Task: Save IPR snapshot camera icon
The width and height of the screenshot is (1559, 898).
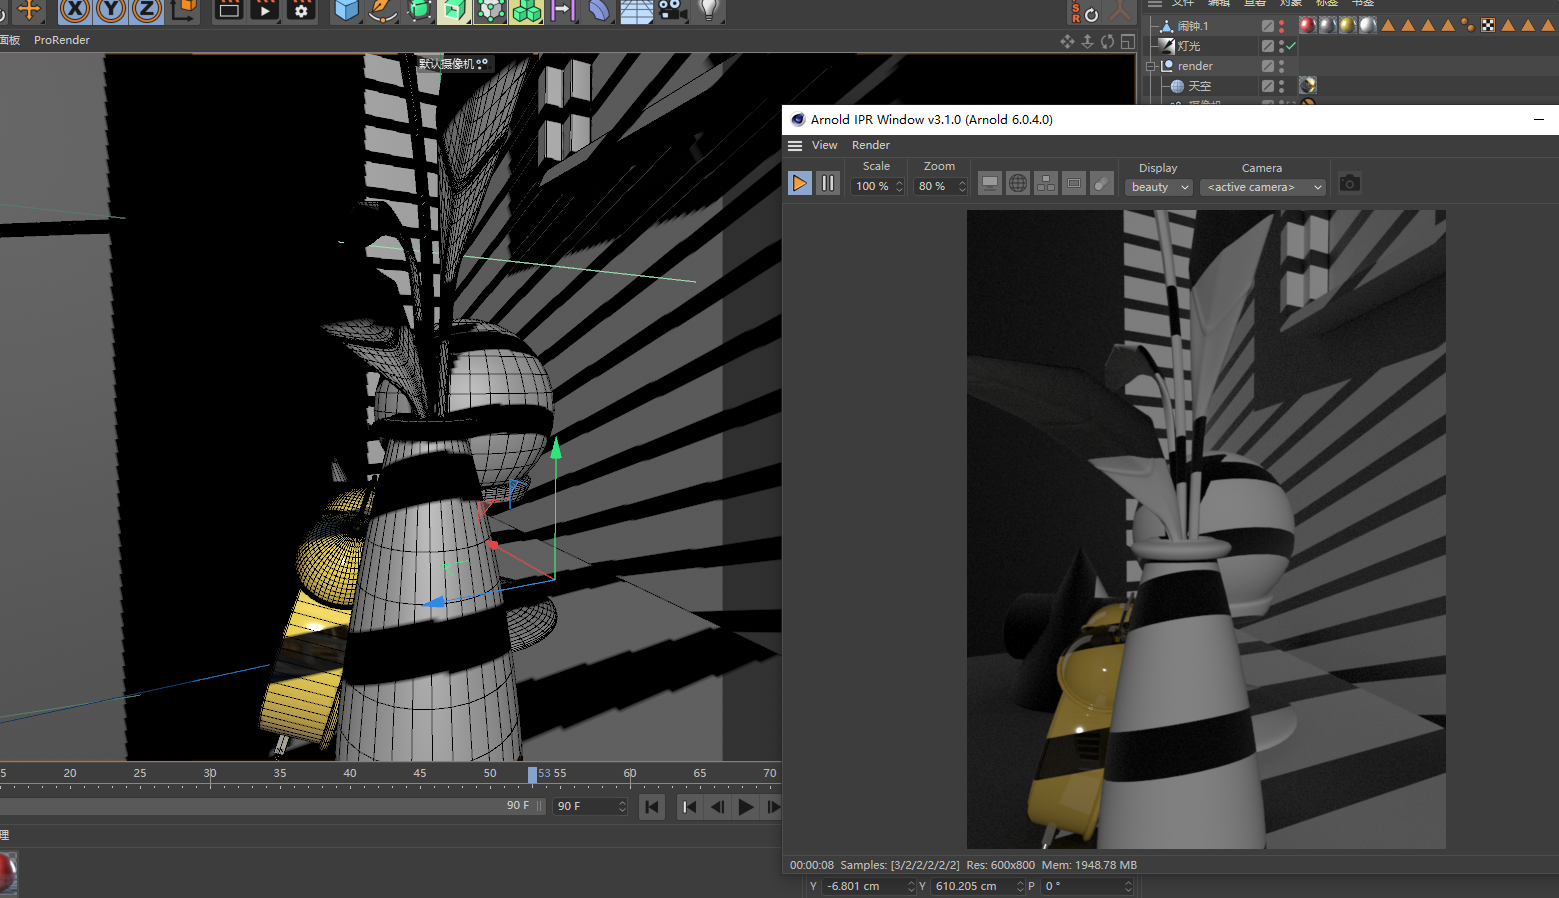Action: [1349, 183]
